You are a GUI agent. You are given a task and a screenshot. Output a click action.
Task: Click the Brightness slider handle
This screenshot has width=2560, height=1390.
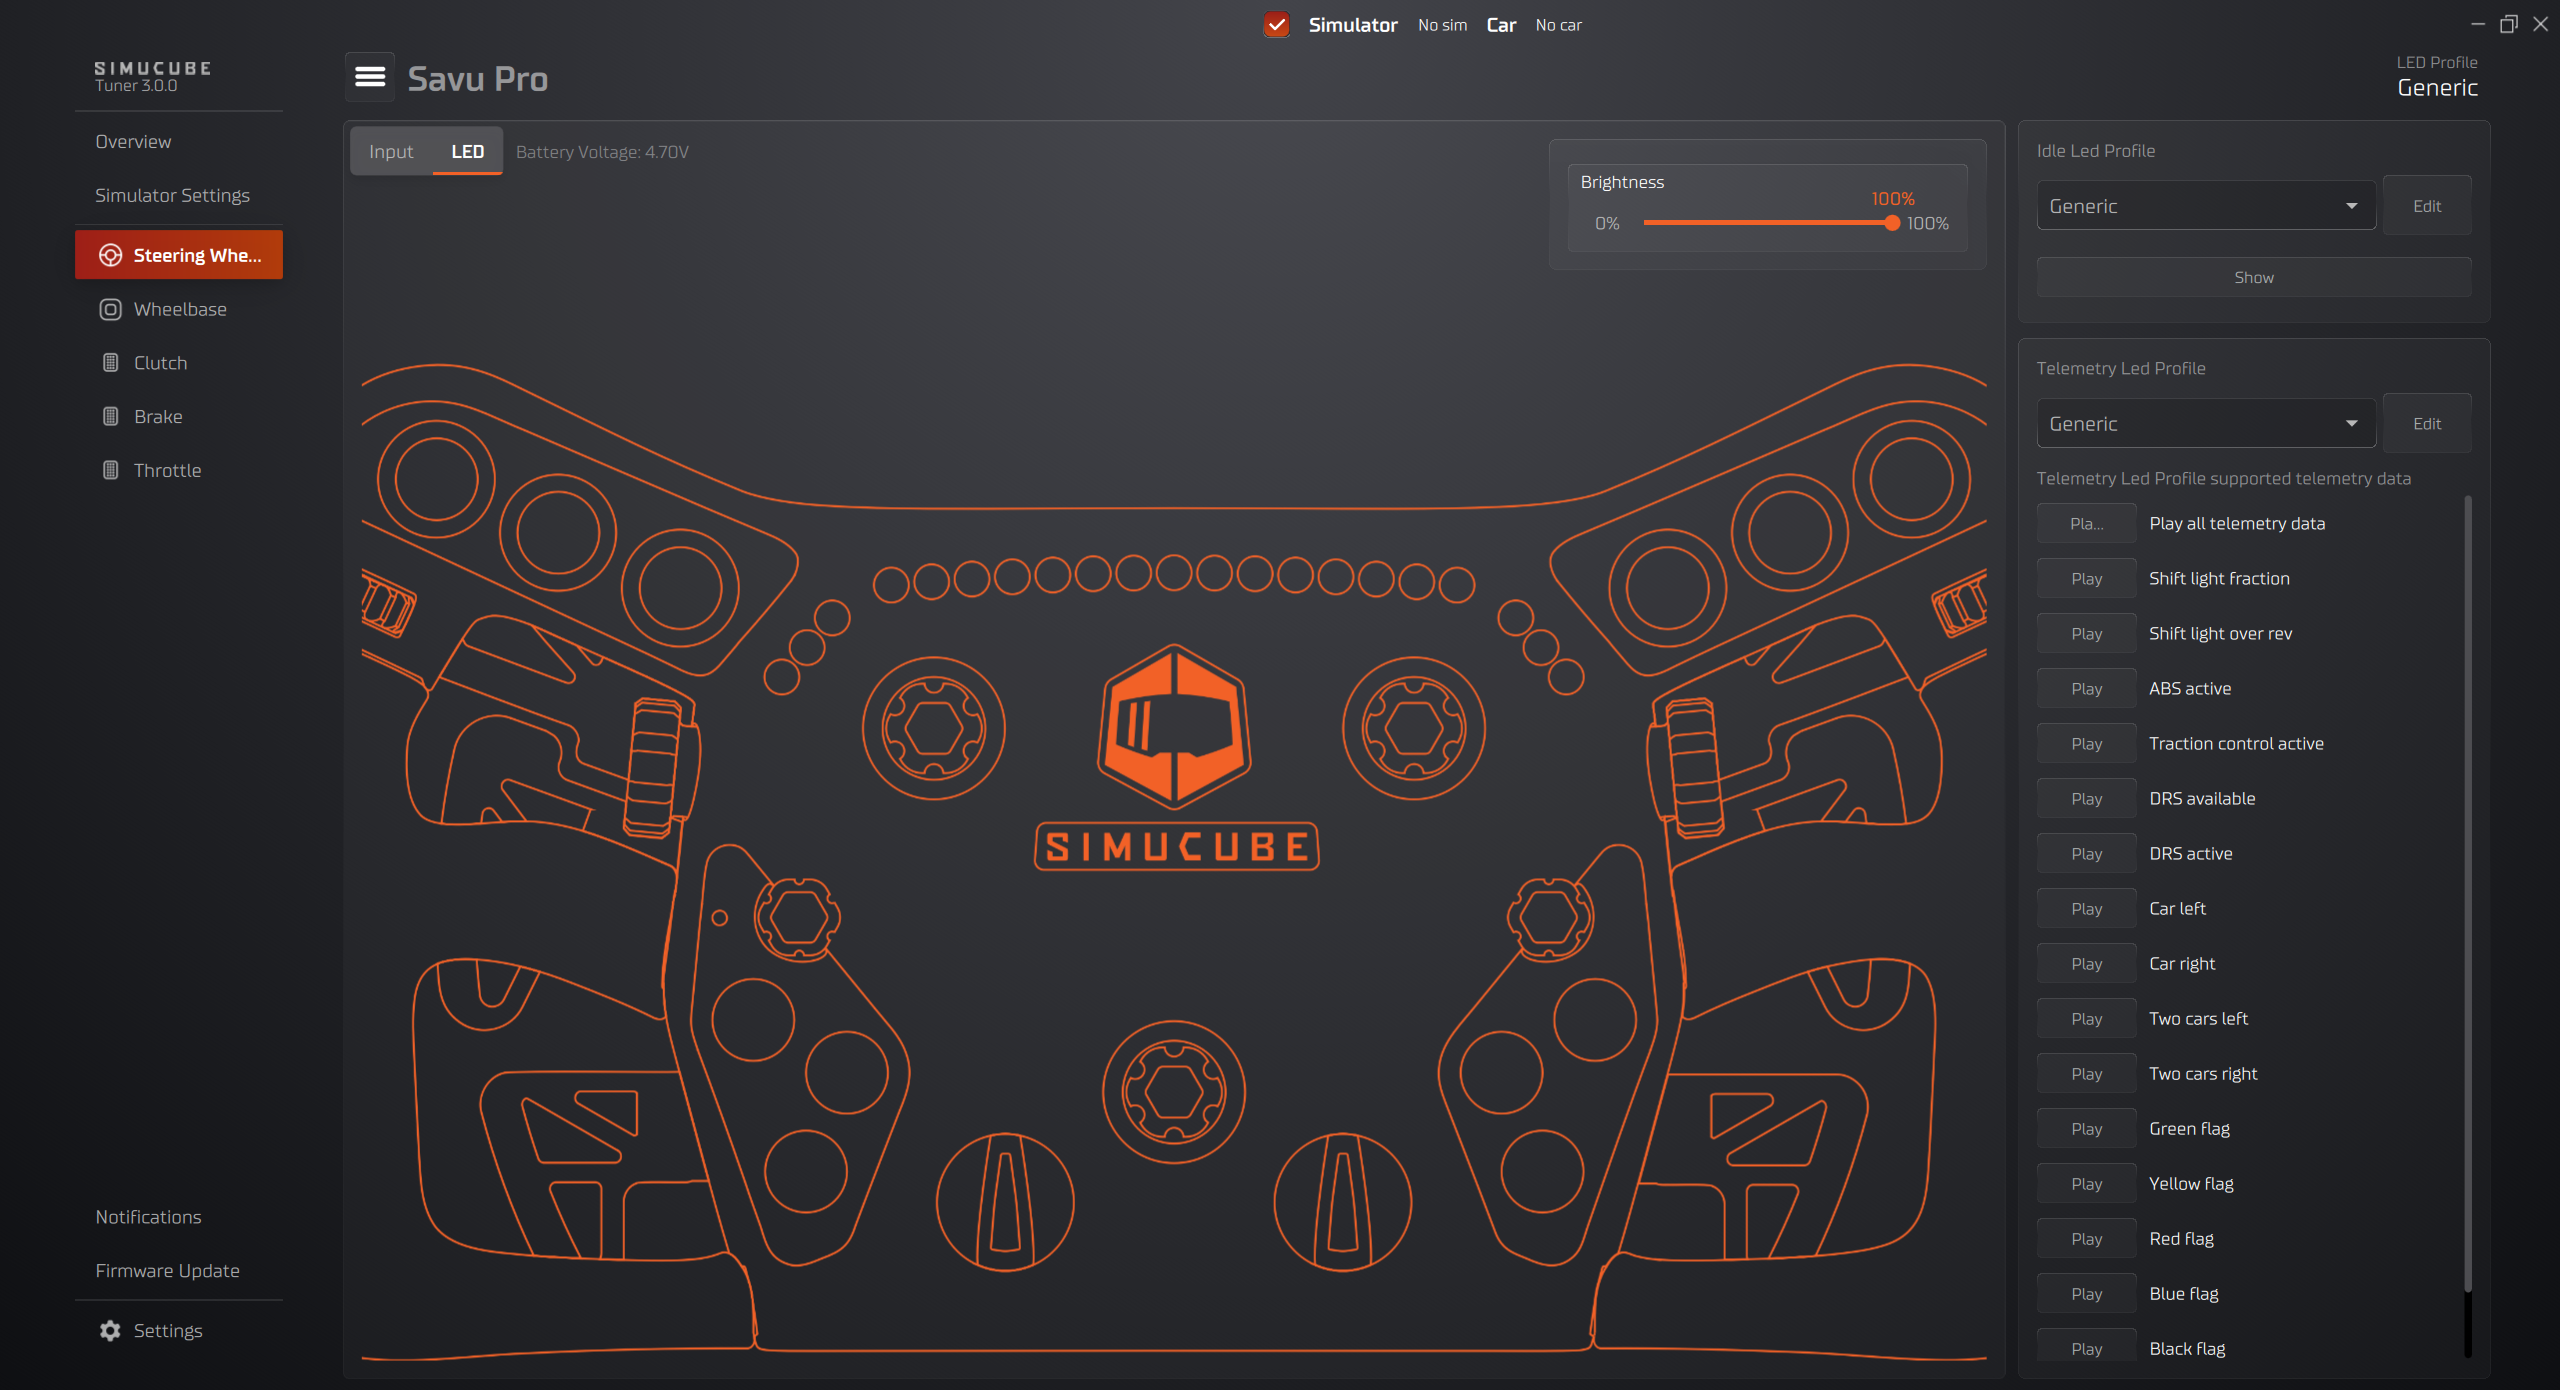coord(1891,223)
